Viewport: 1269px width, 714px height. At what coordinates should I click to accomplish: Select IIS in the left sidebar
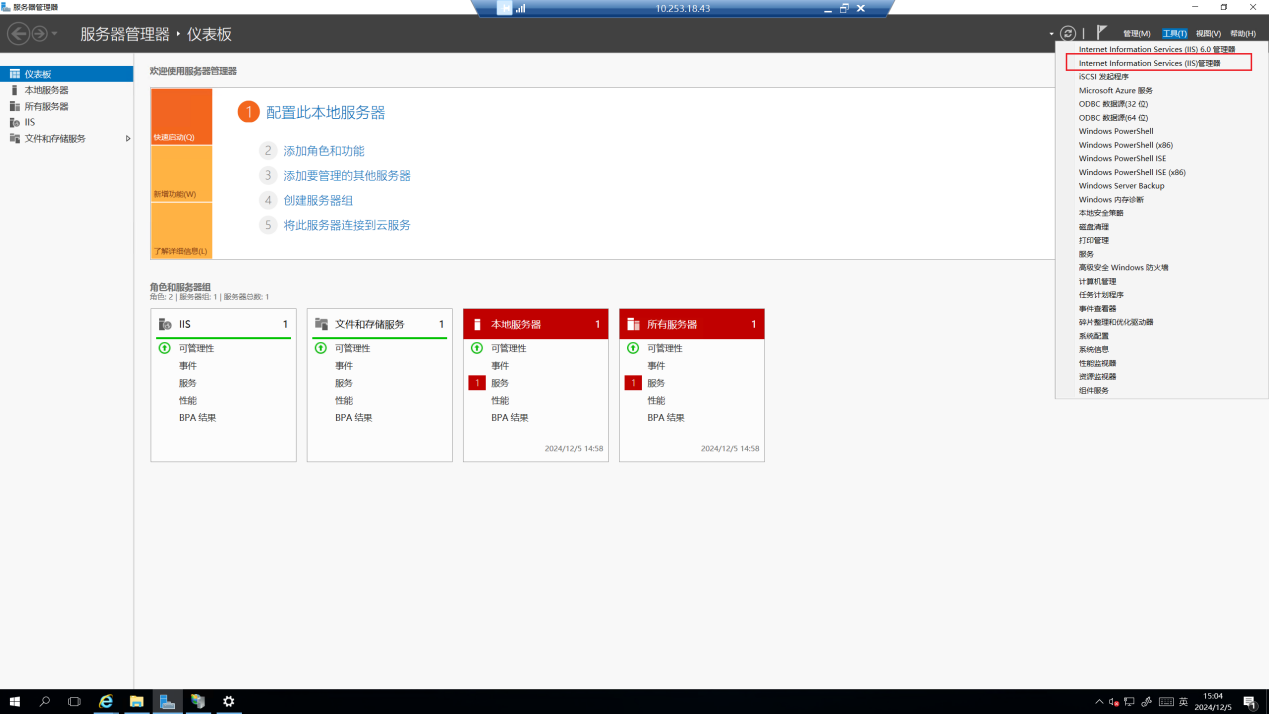[66, 122]
